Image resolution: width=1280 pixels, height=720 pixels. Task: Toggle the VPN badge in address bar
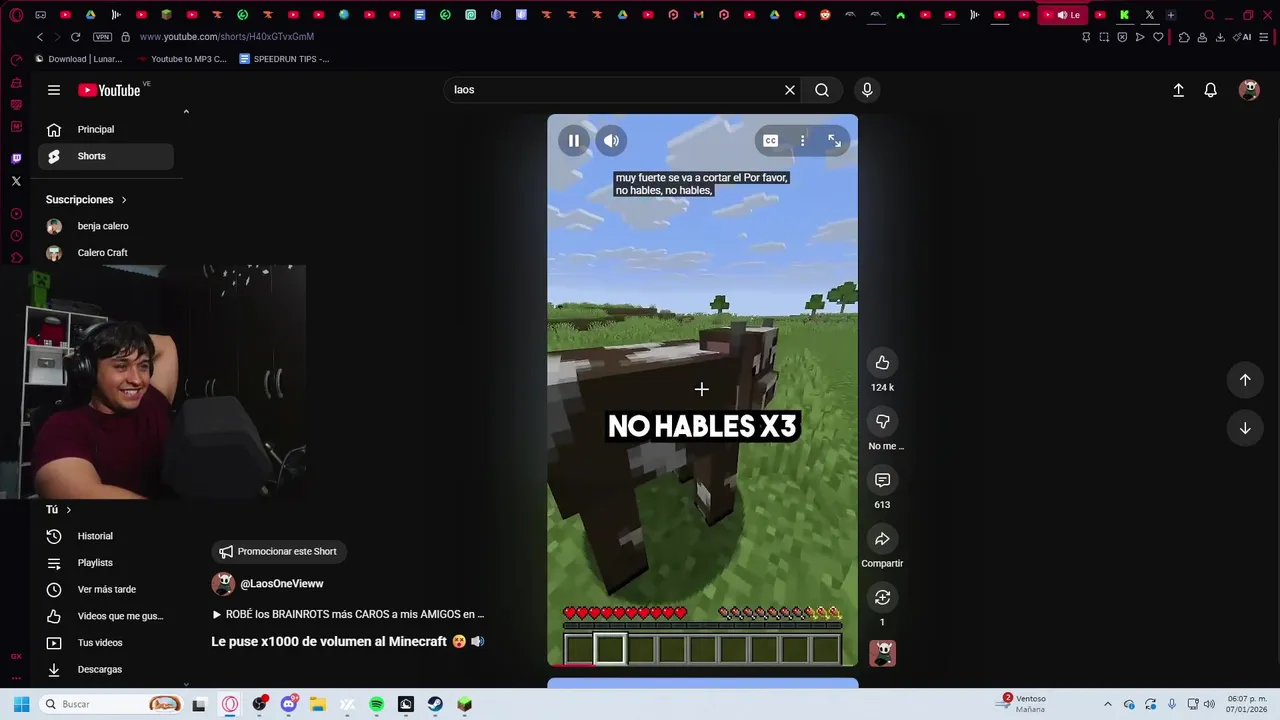[102, 37]
